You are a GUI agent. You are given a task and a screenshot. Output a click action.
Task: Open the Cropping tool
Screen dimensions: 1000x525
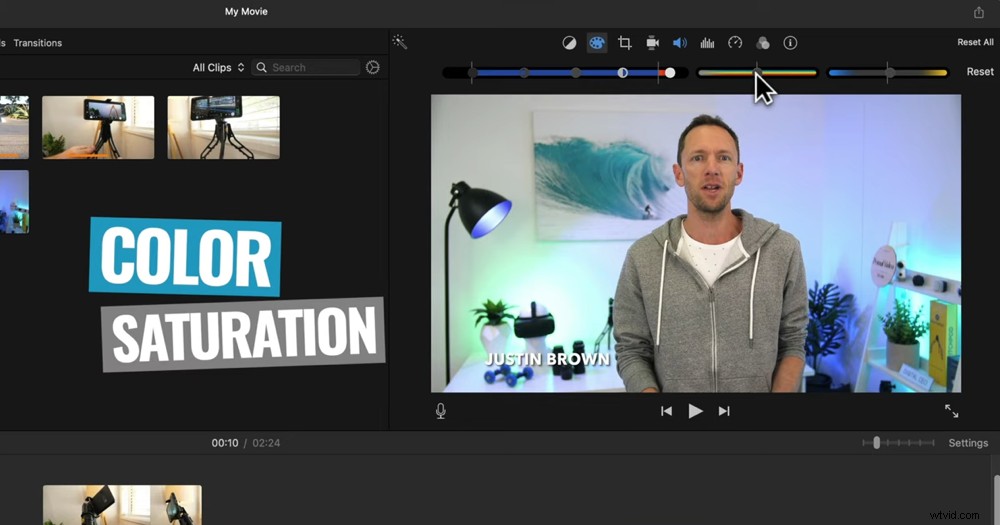tap(625, 43)
